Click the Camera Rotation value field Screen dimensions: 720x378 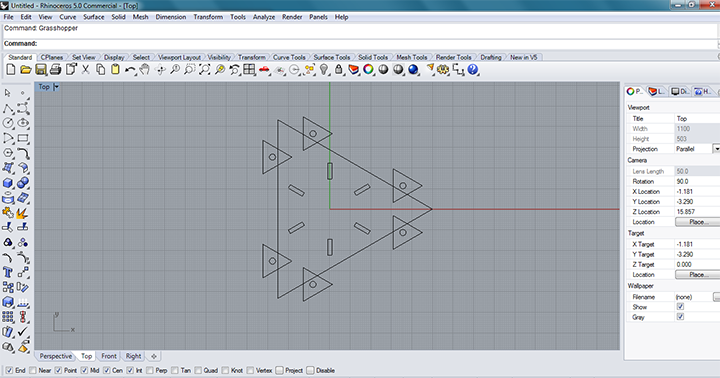point(697,181)
